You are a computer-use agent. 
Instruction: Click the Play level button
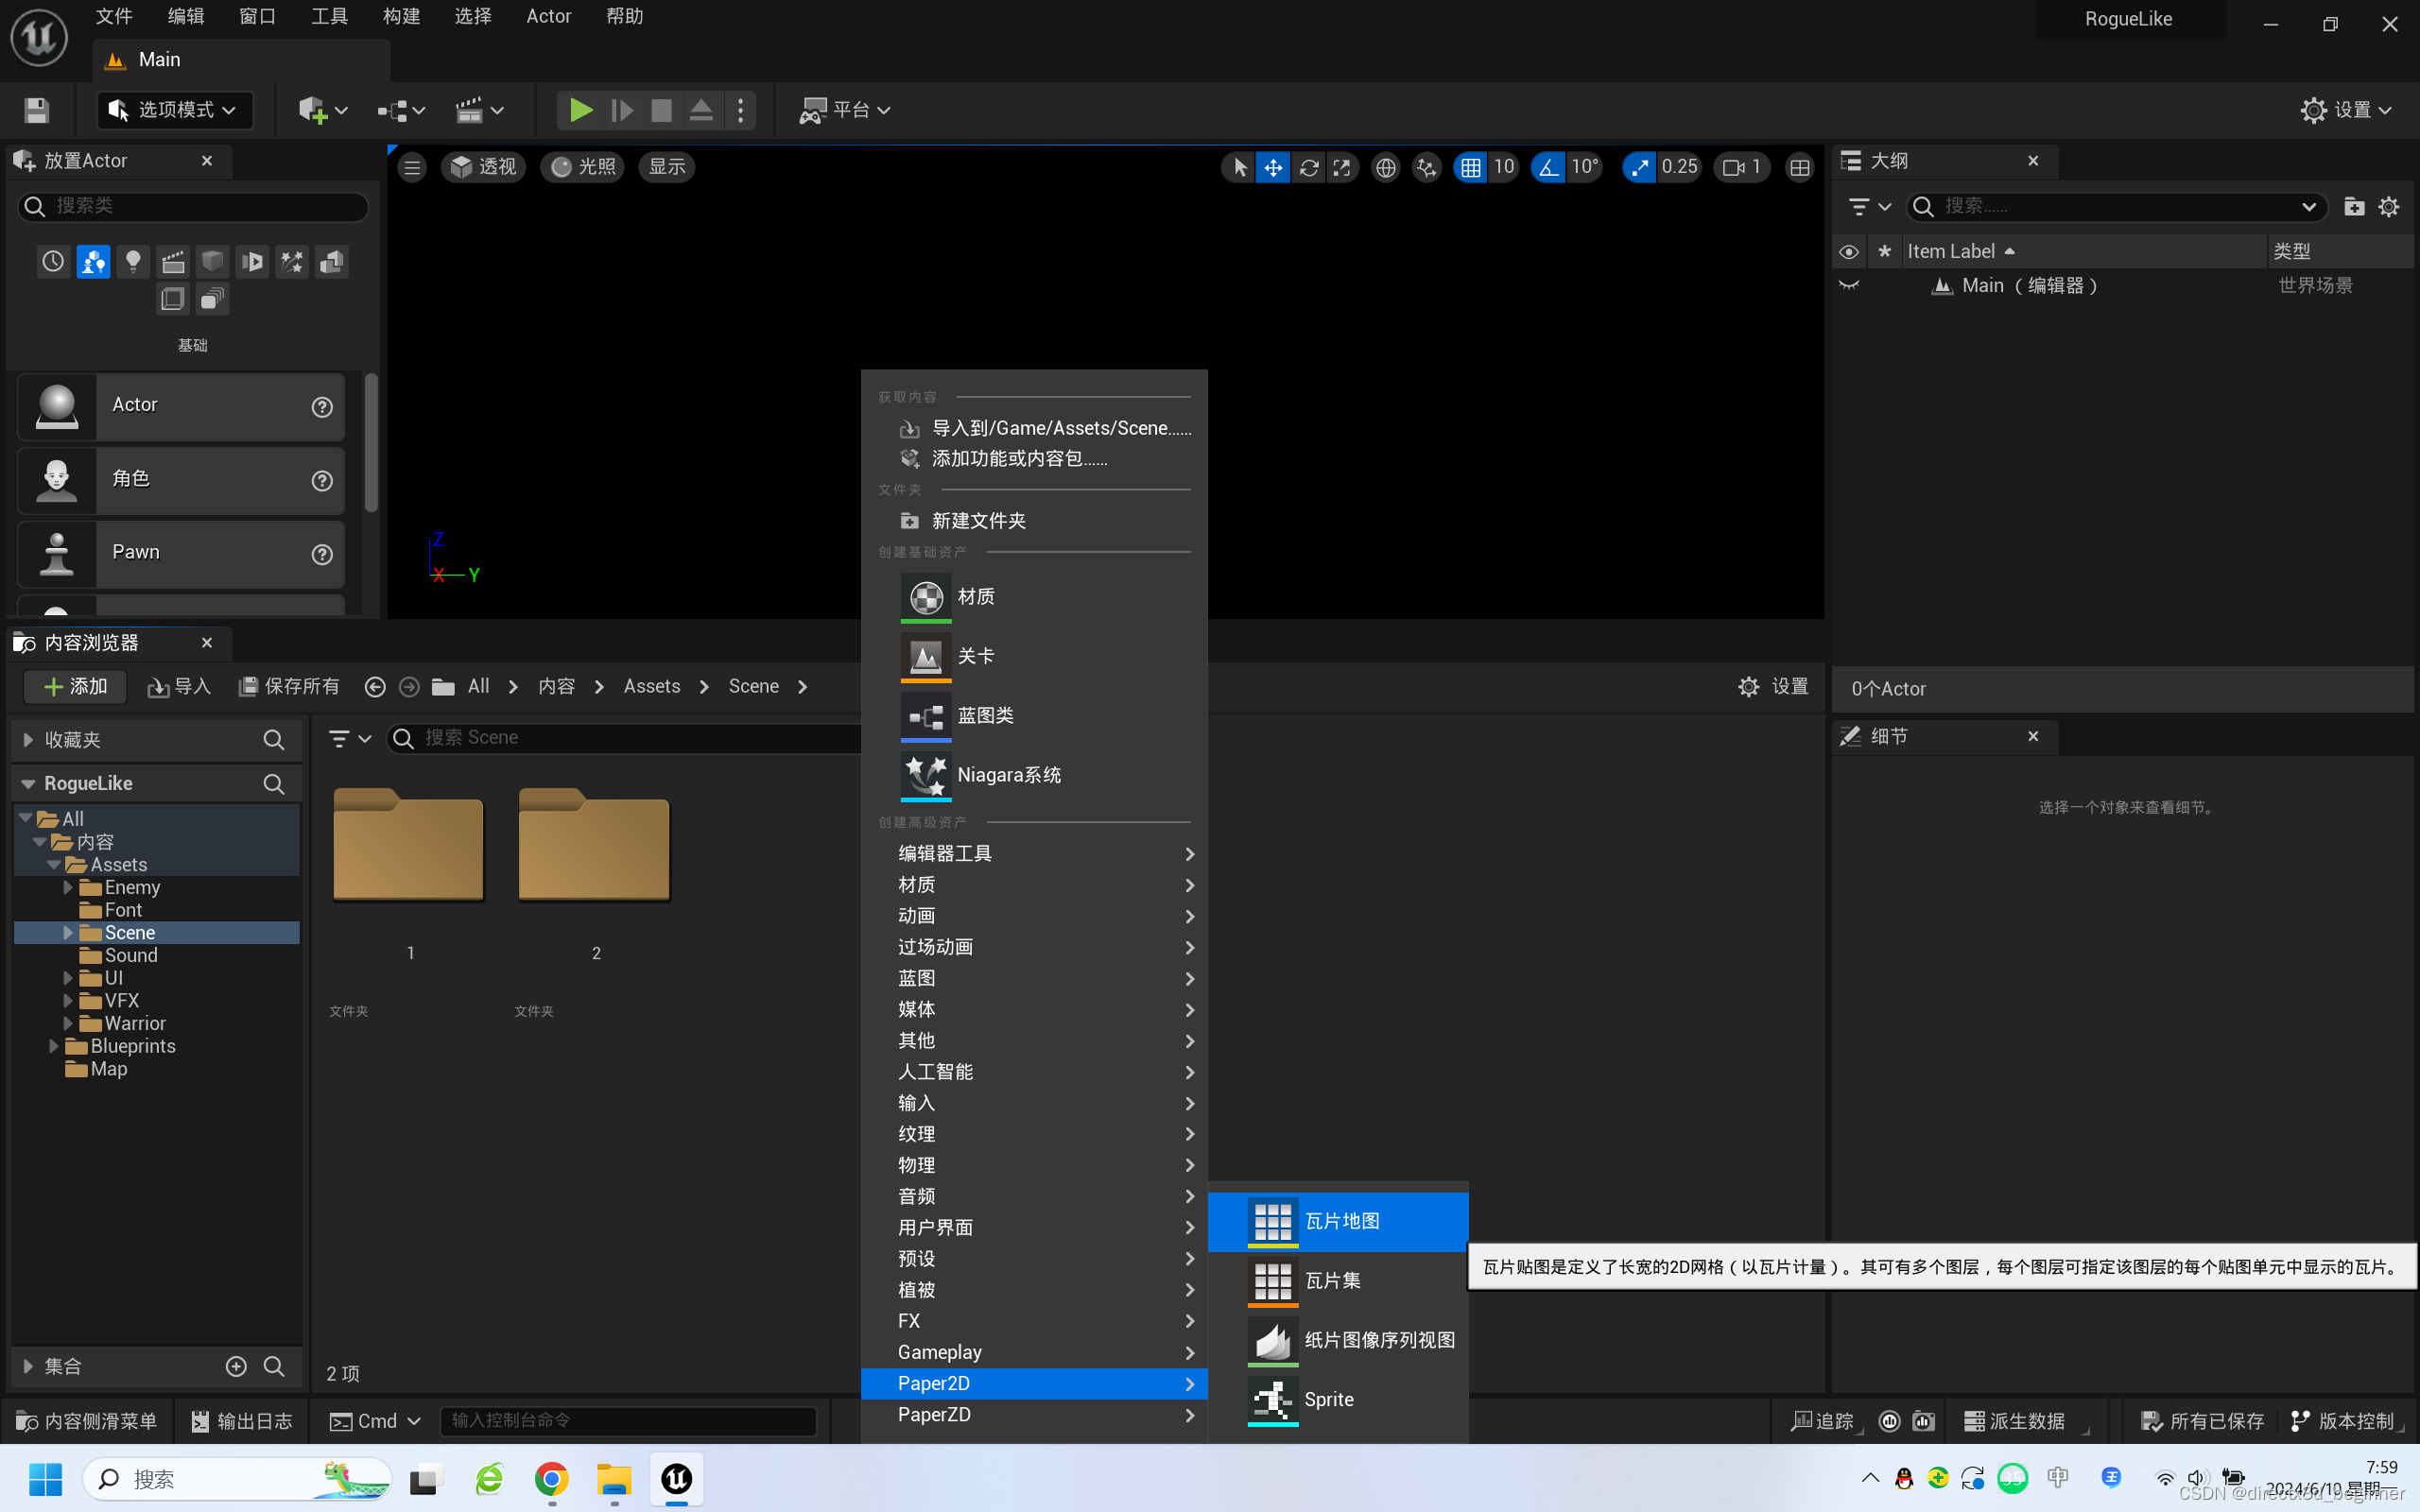pos(580,110)
